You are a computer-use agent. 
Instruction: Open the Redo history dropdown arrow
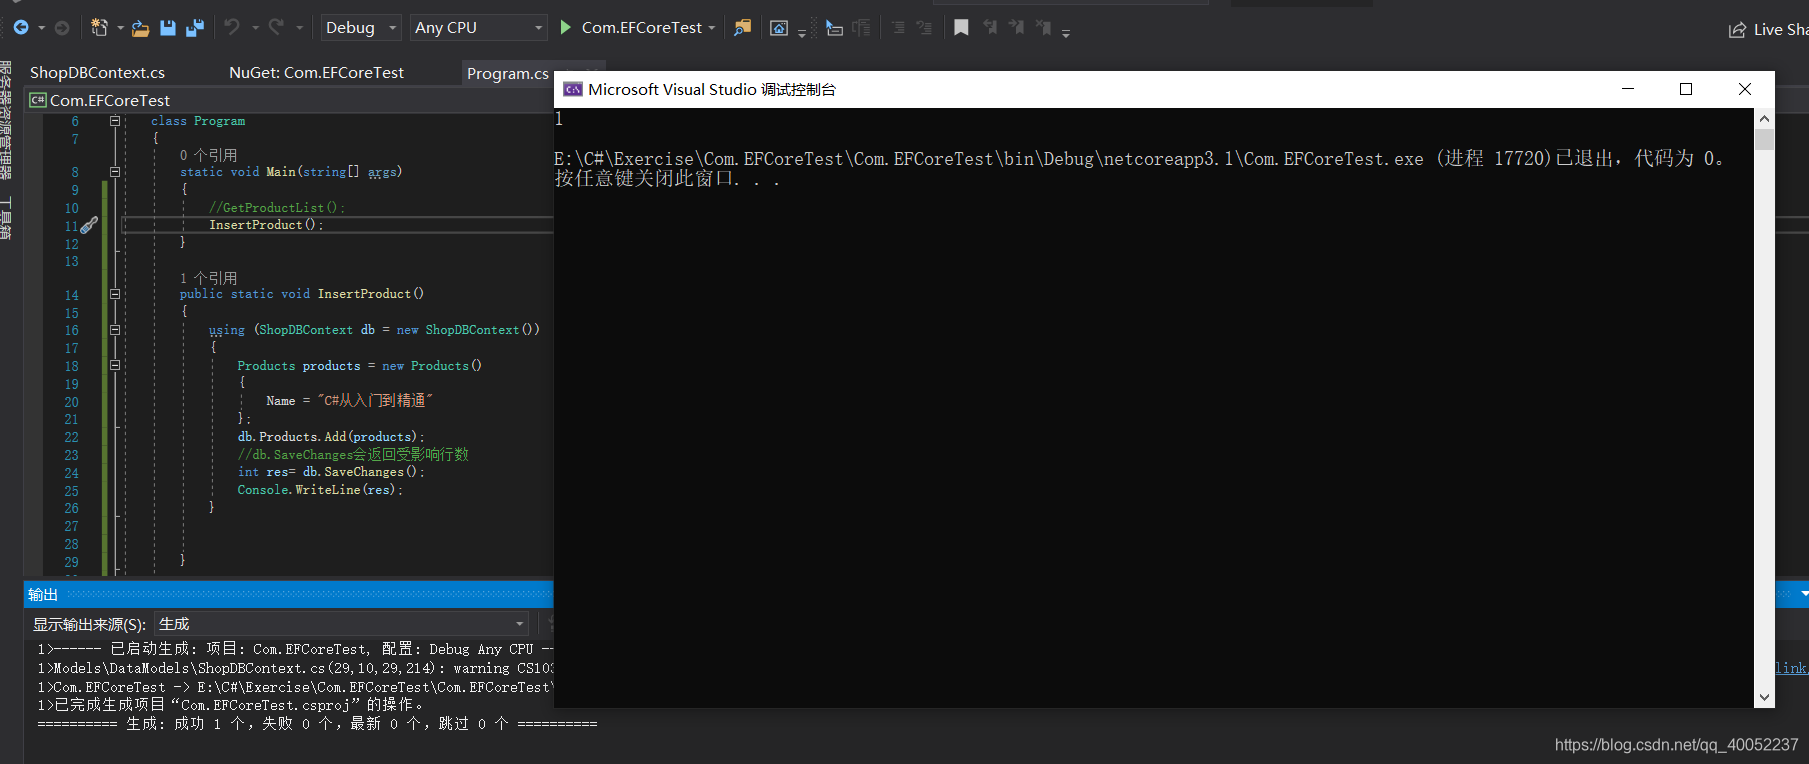click(x=299, y=28)
